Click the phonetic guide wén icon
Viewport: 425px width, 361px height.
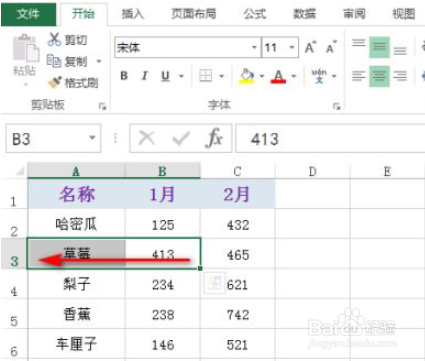pos(319,76)
